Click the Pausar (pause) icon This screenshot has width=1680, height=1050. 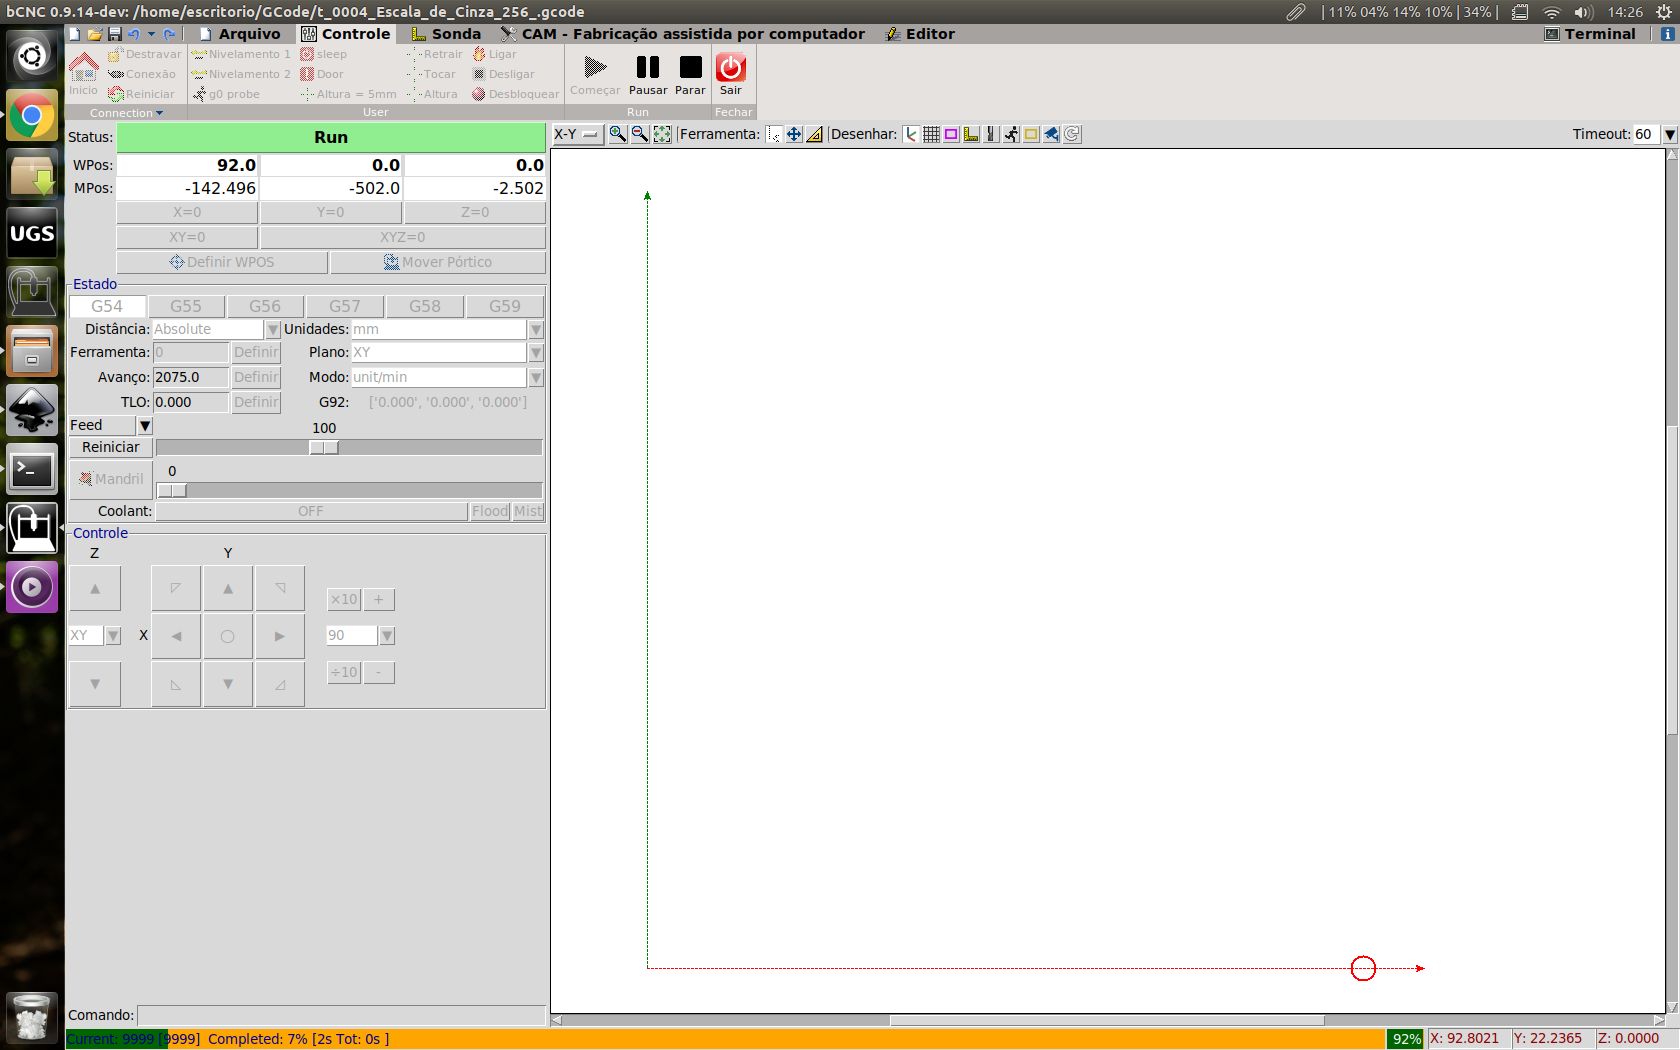tap(647, 68)
